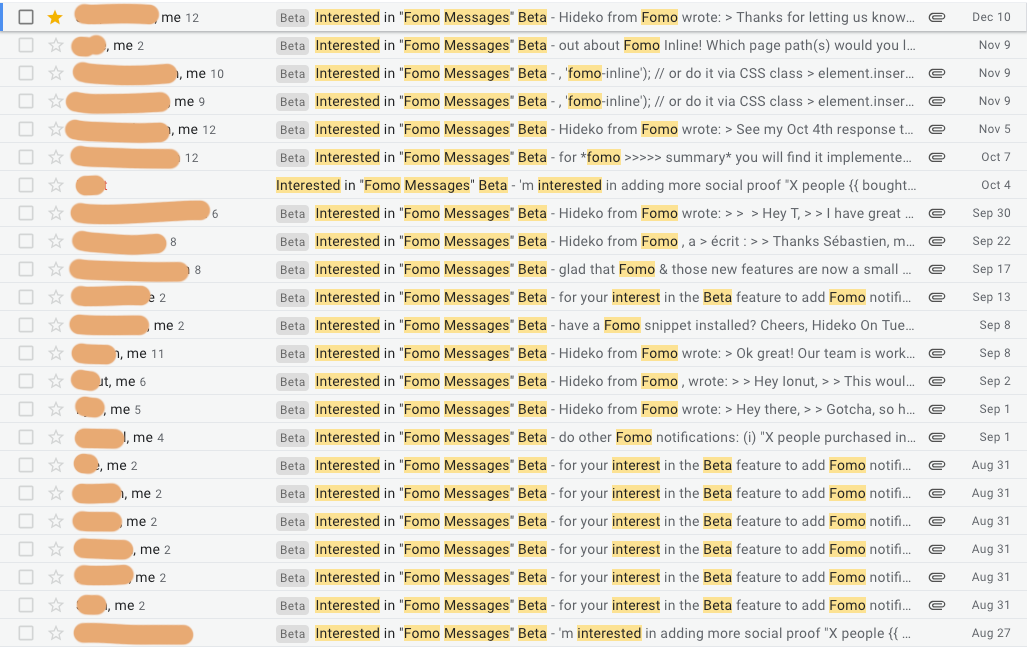Select the Dec 10 conversation checkbox
This screenshot has width=1028, height=647.
tap(26, 17)
